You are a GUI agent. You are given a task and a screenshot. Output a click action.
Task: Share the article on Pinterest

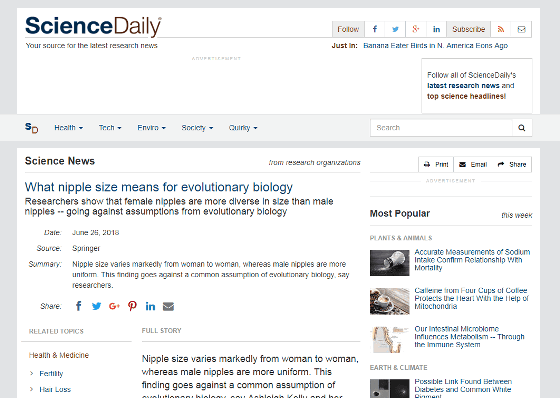132,306
